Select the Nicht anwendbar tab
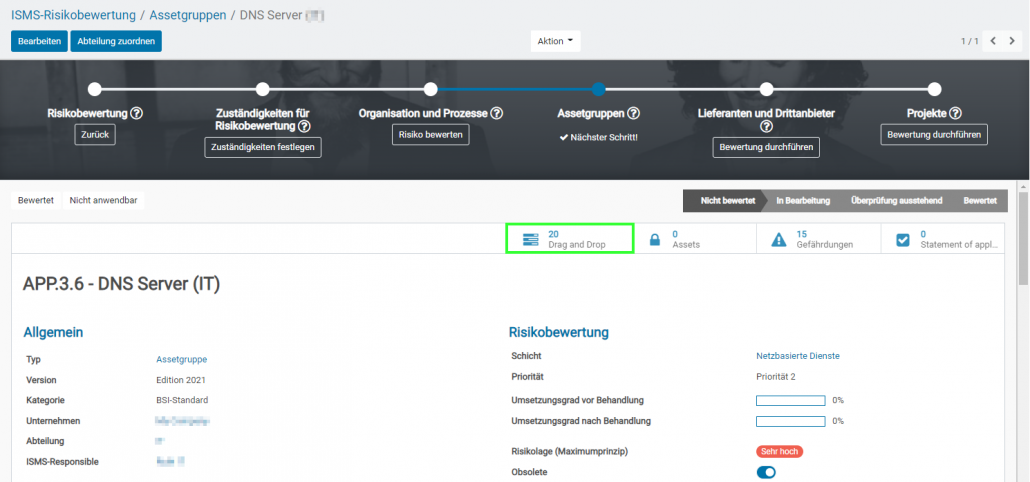The height and width of the screenshot is (482, 1030). pos(103,200)
